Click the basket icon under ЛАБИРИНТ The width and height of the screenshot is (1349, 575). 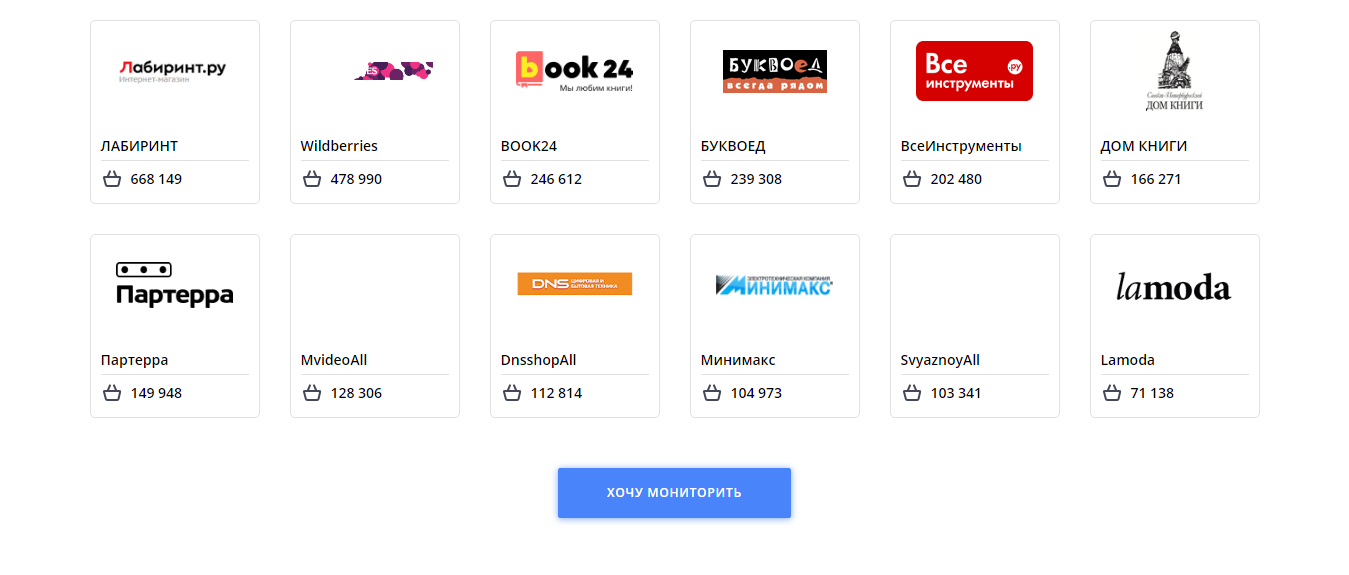tap(112, 179)
